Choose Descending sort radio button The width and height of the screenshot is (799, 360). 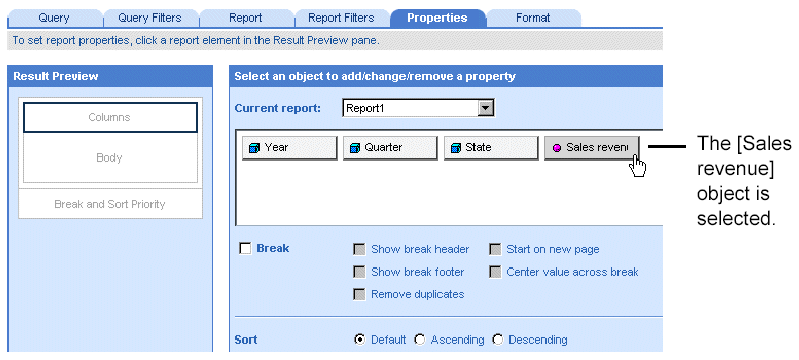[497, 340]
